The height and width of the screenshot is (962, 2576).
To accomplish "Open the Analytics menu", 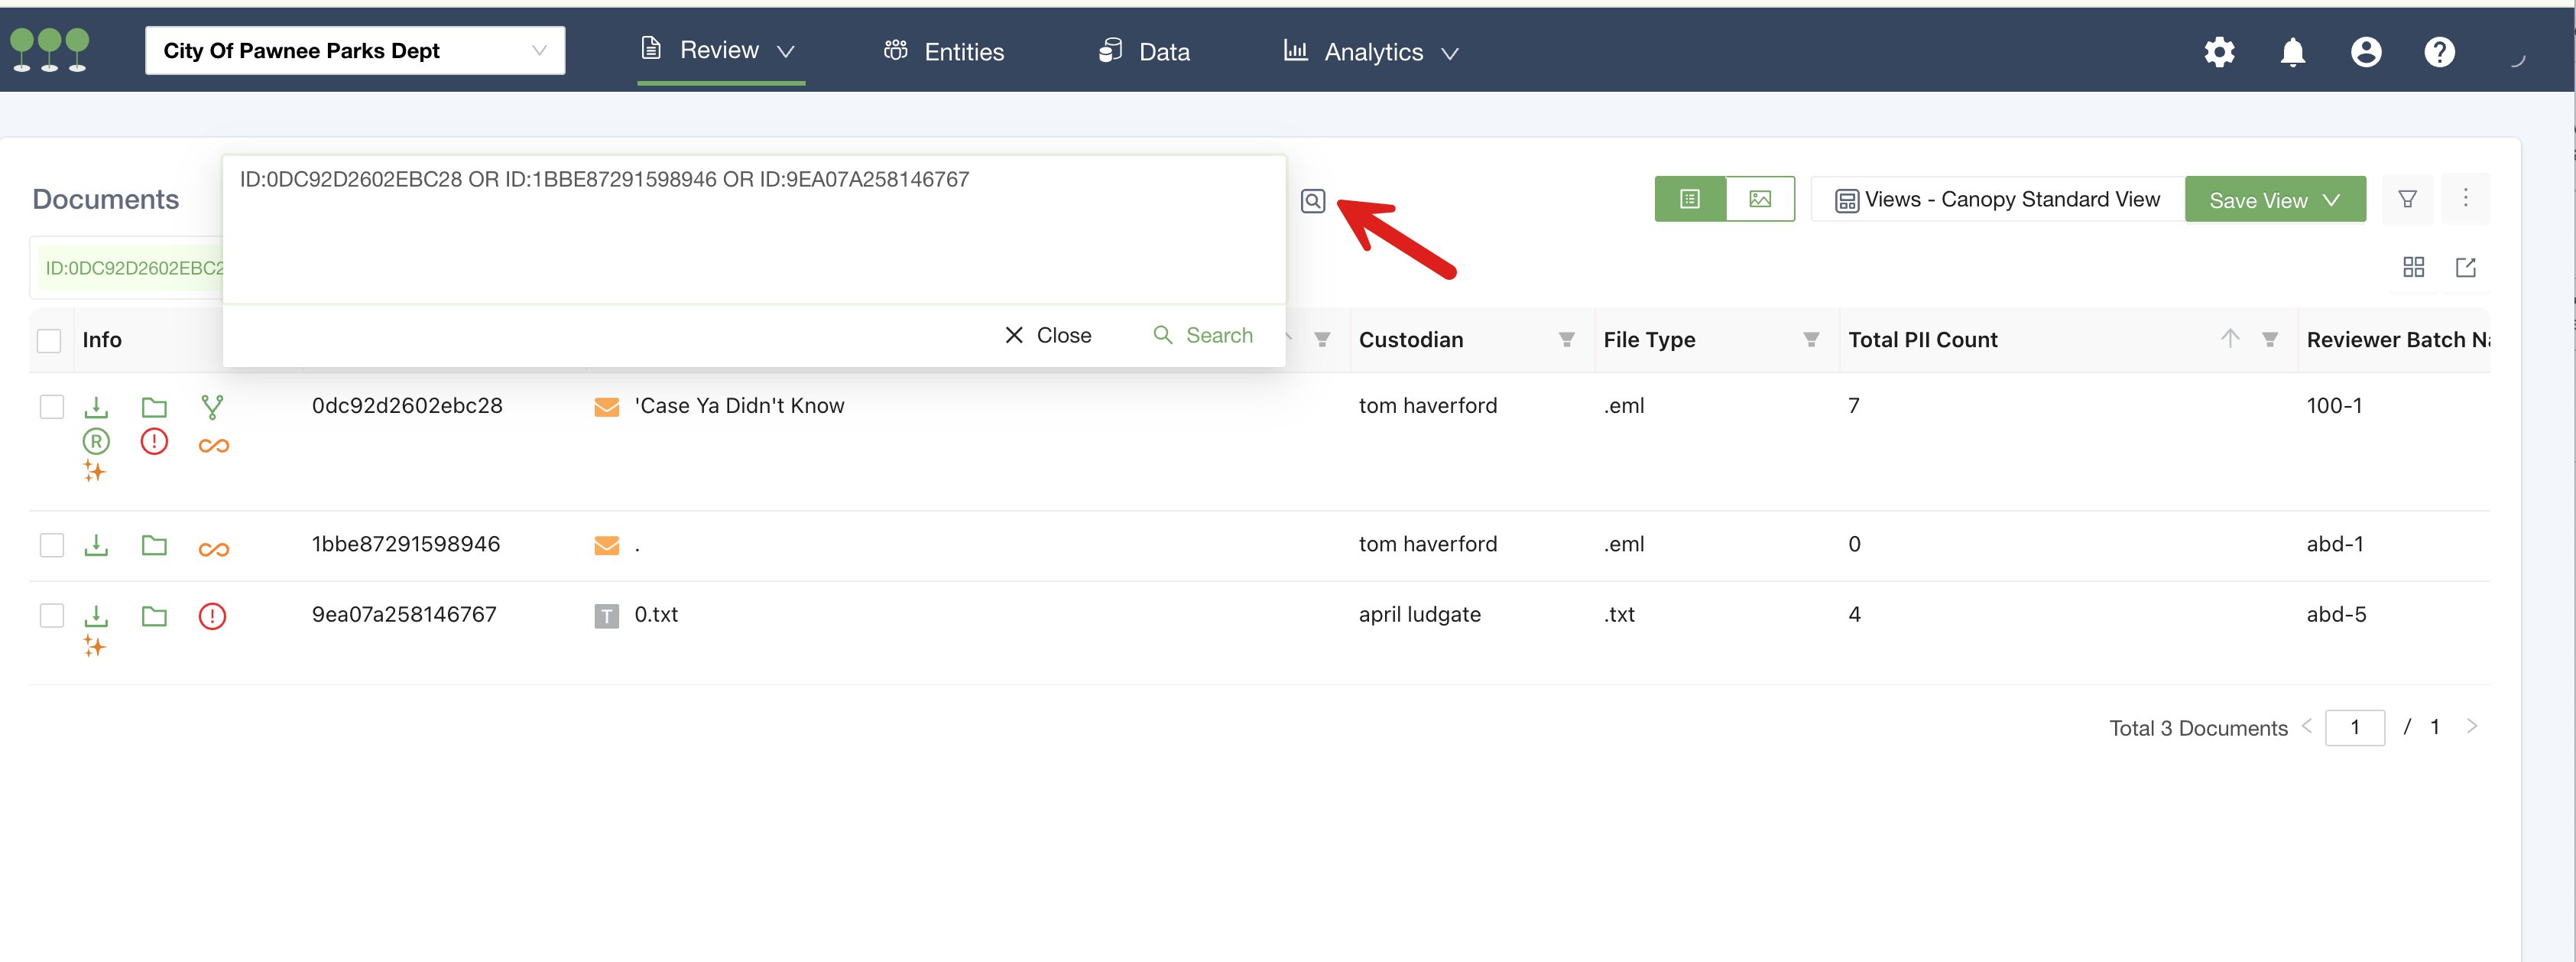I will (x=1371, y=52).
